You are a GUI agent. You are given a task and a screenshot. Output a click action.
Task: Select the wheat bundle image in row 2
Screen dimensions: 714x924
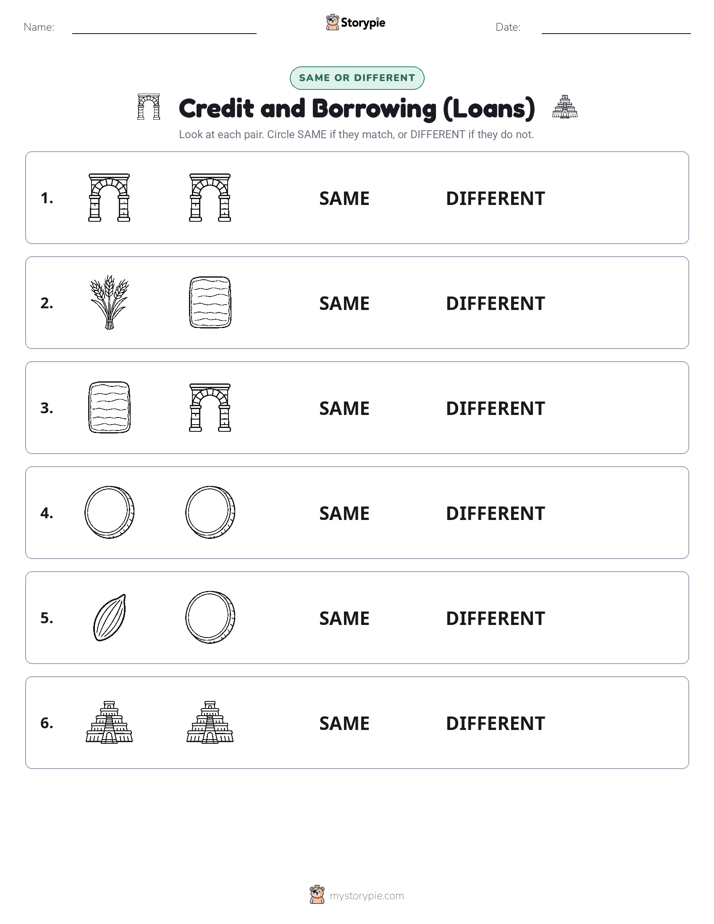pos(110,302)
